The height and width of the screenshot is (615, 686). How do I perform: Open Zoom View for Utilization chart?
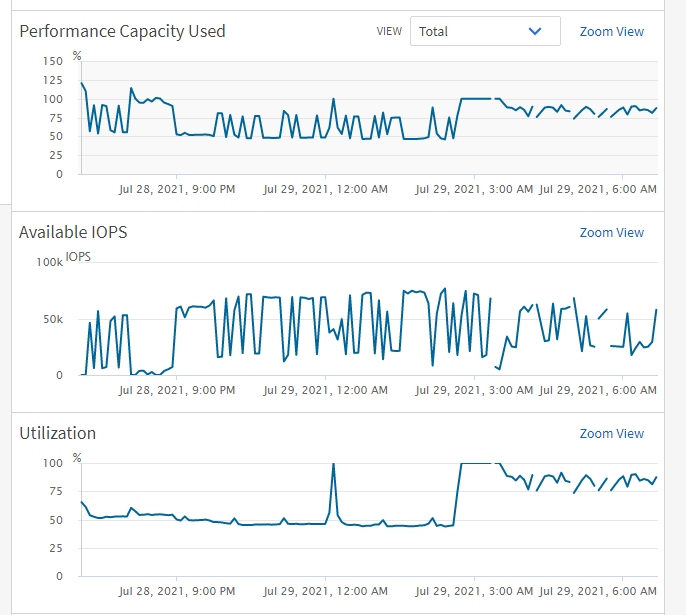[x=611, y=433]
